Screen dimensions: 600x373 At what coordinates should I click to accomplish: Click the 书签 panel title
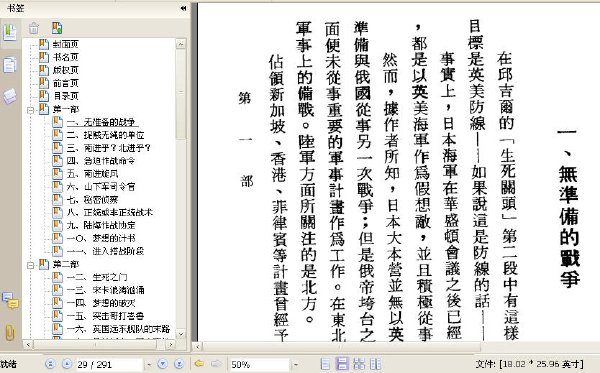click(x=15, y=8)
